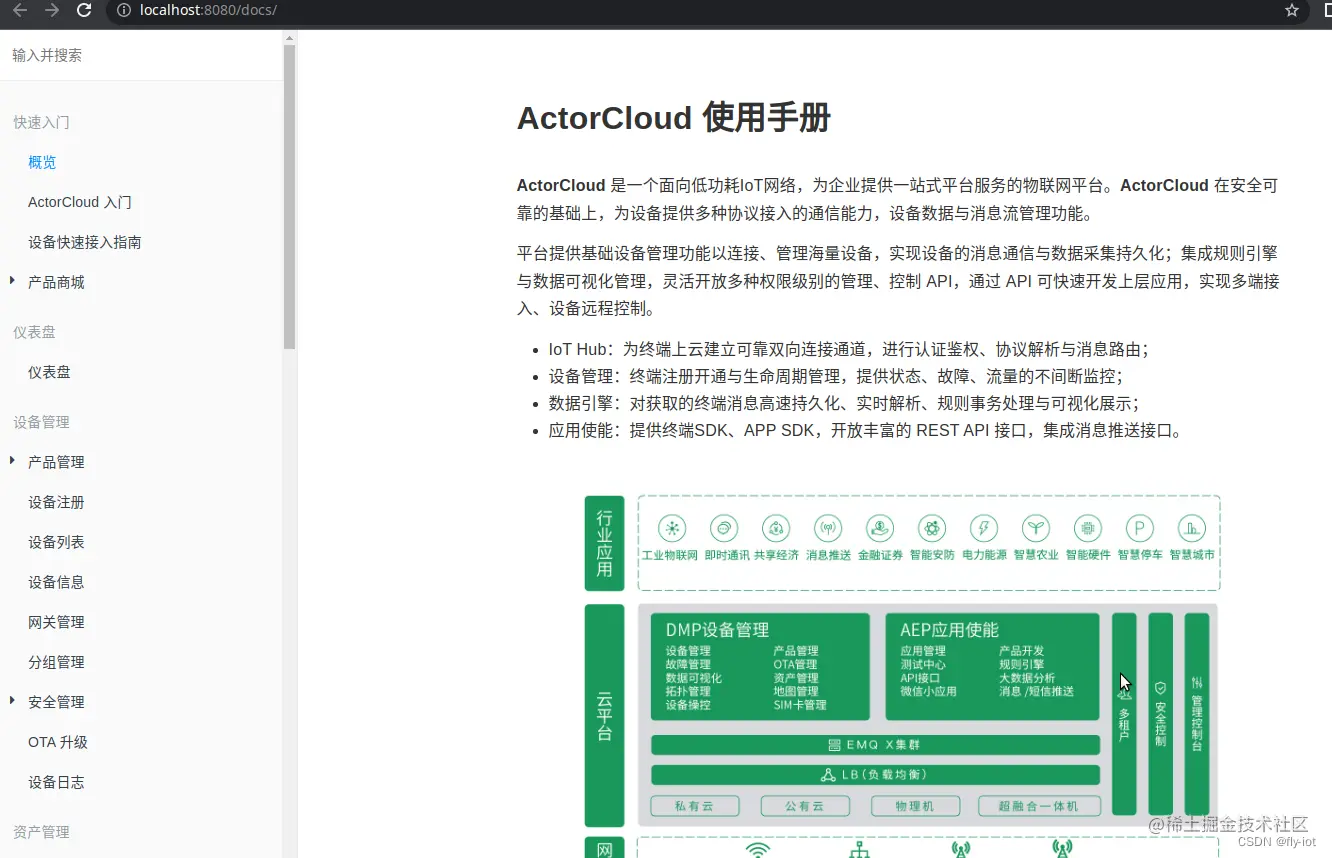
Task: Click the sidebar scrollbar up arrow
Action: (290, 38)
